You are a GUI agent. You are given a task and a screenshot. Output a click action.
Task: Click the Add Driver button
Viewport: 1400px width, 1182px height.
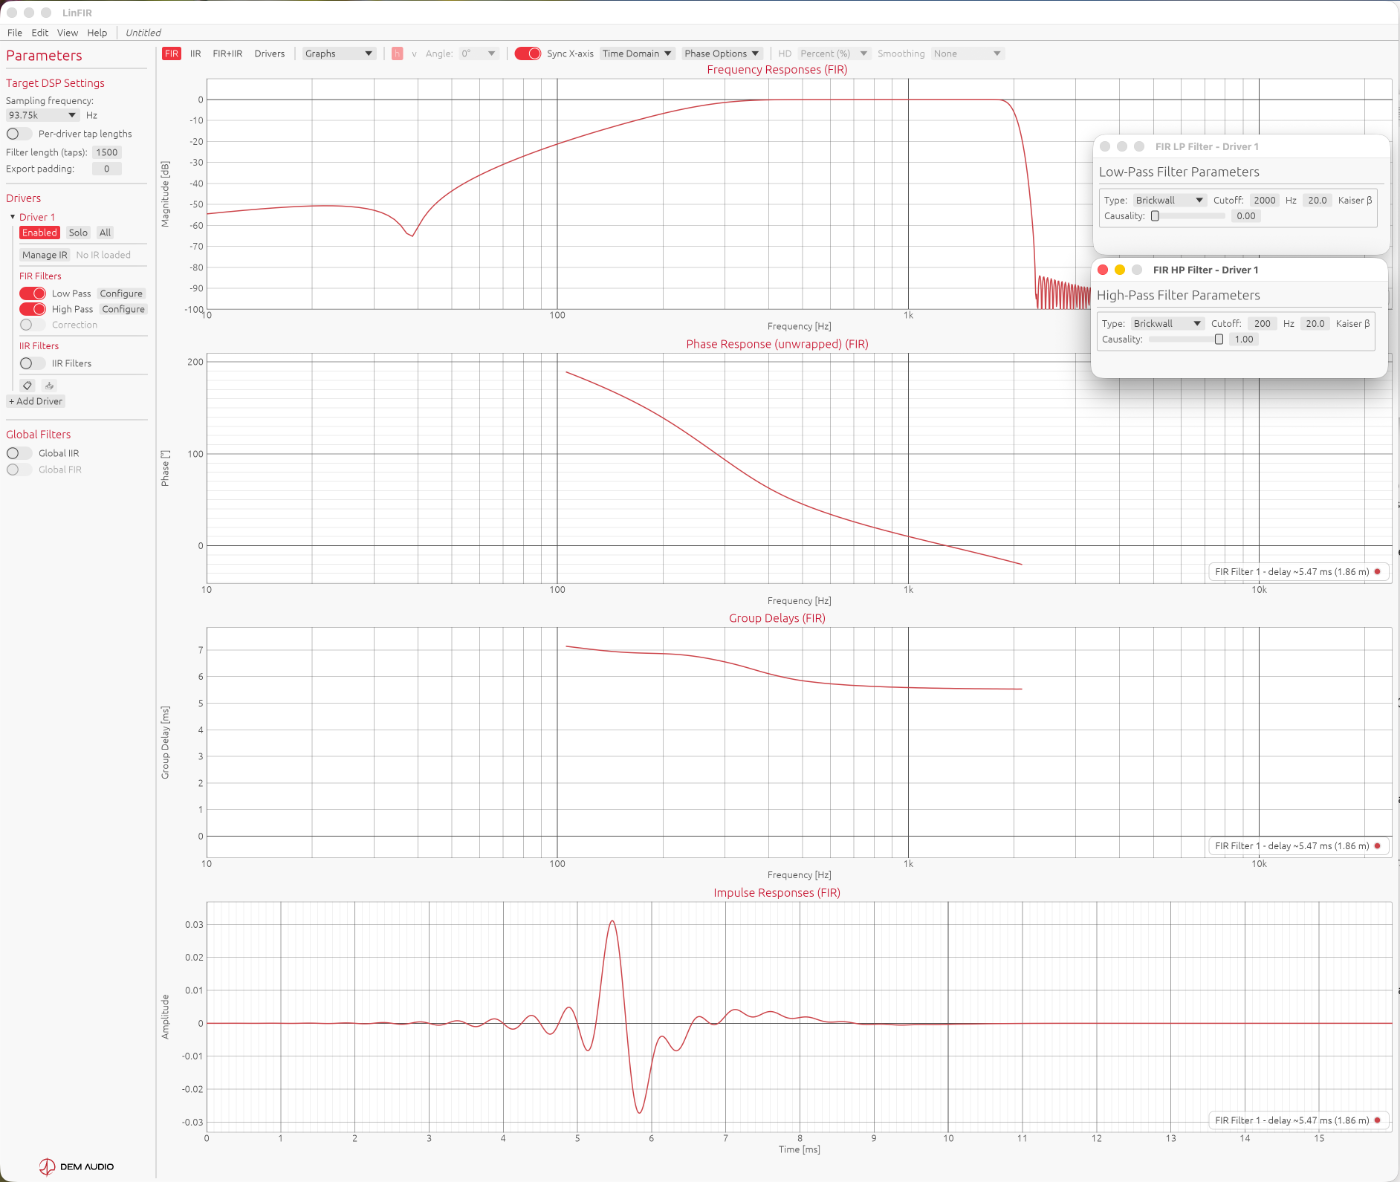(36, 401)
